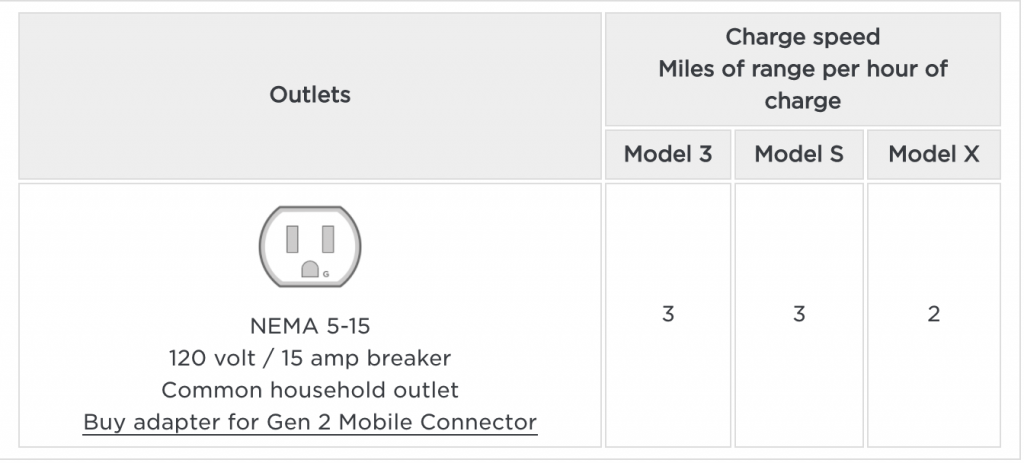
Task: Click the Model 3 charge speed value 3
Action: tap(667, 314)
